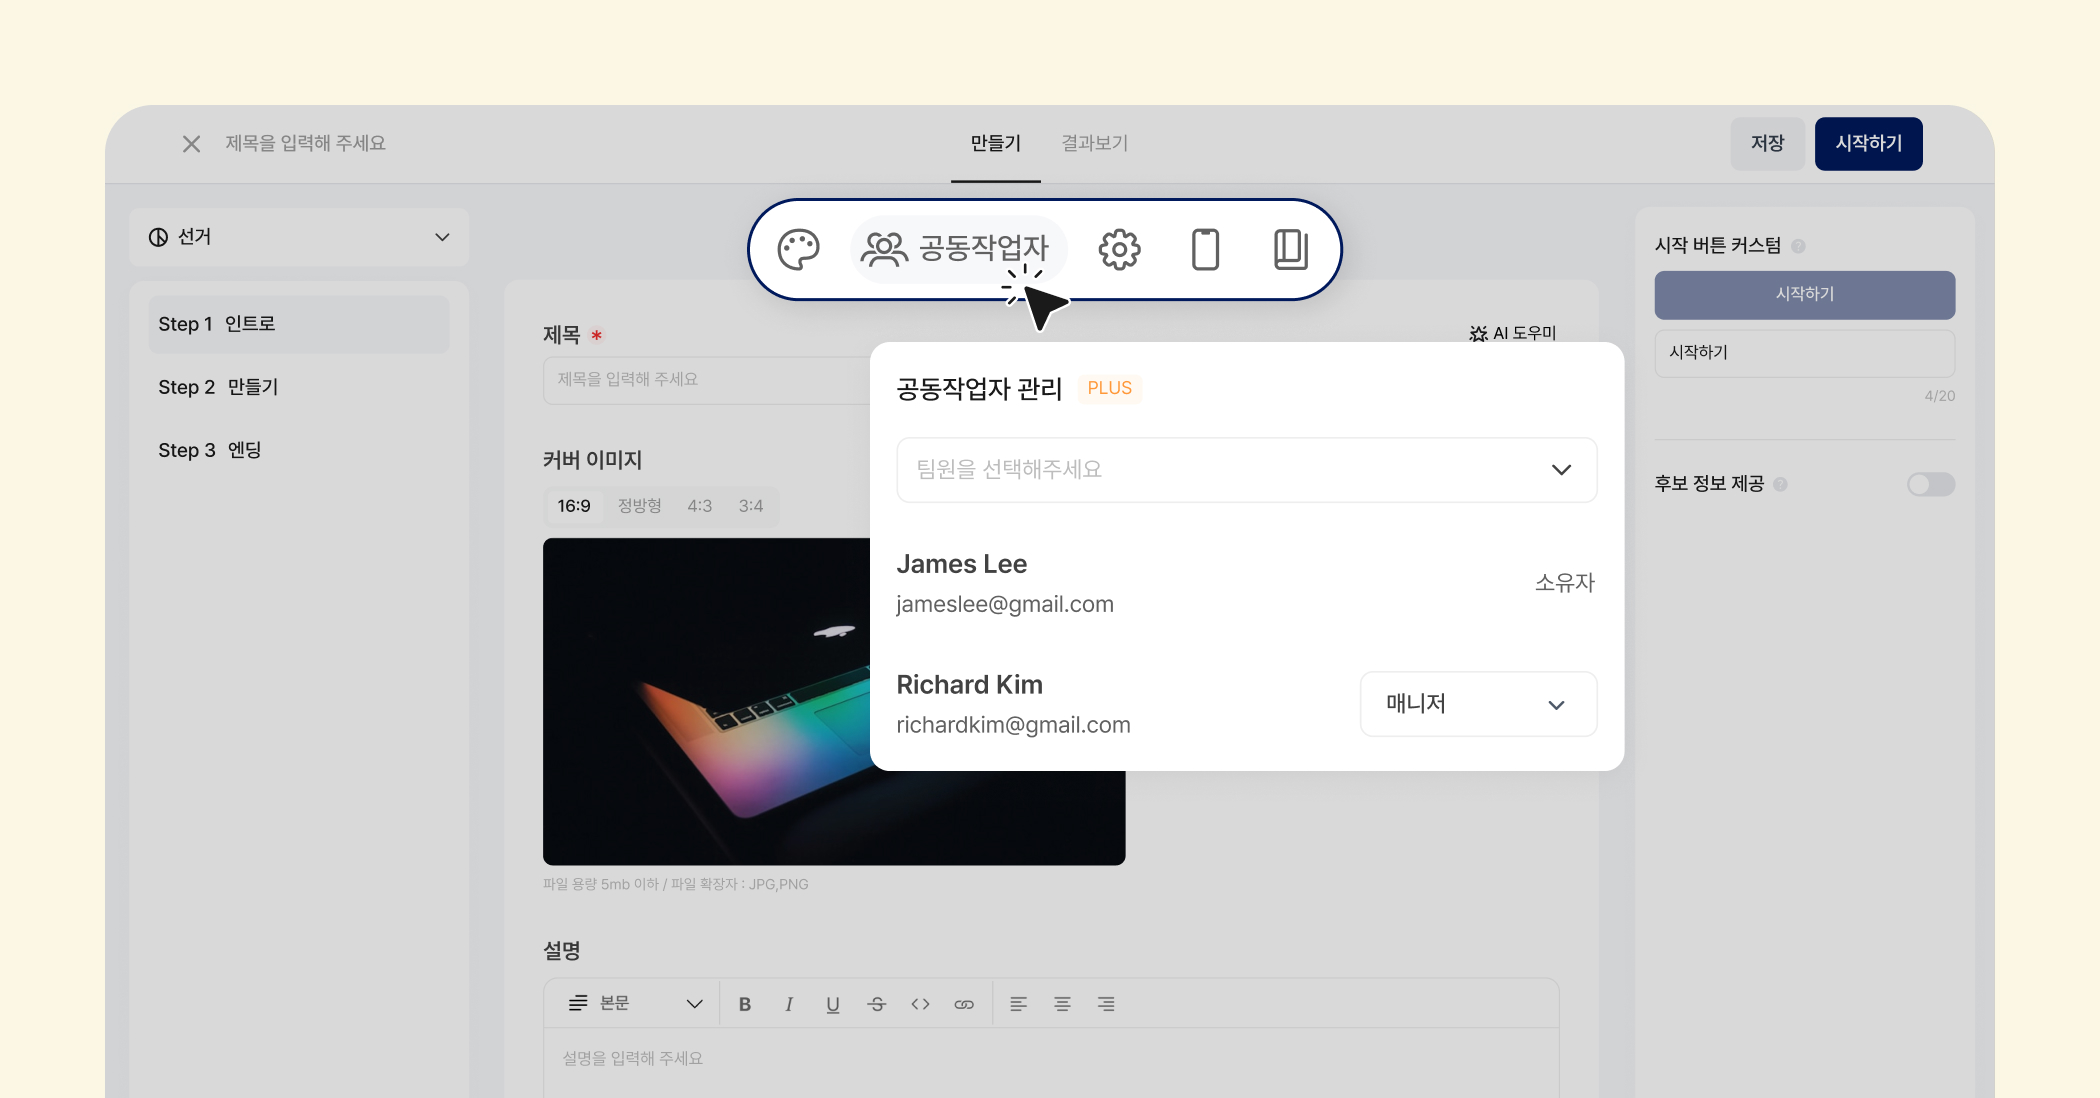
Task: Enable the 후보 정보 제공 toggle
Action: click(1930, 485)
